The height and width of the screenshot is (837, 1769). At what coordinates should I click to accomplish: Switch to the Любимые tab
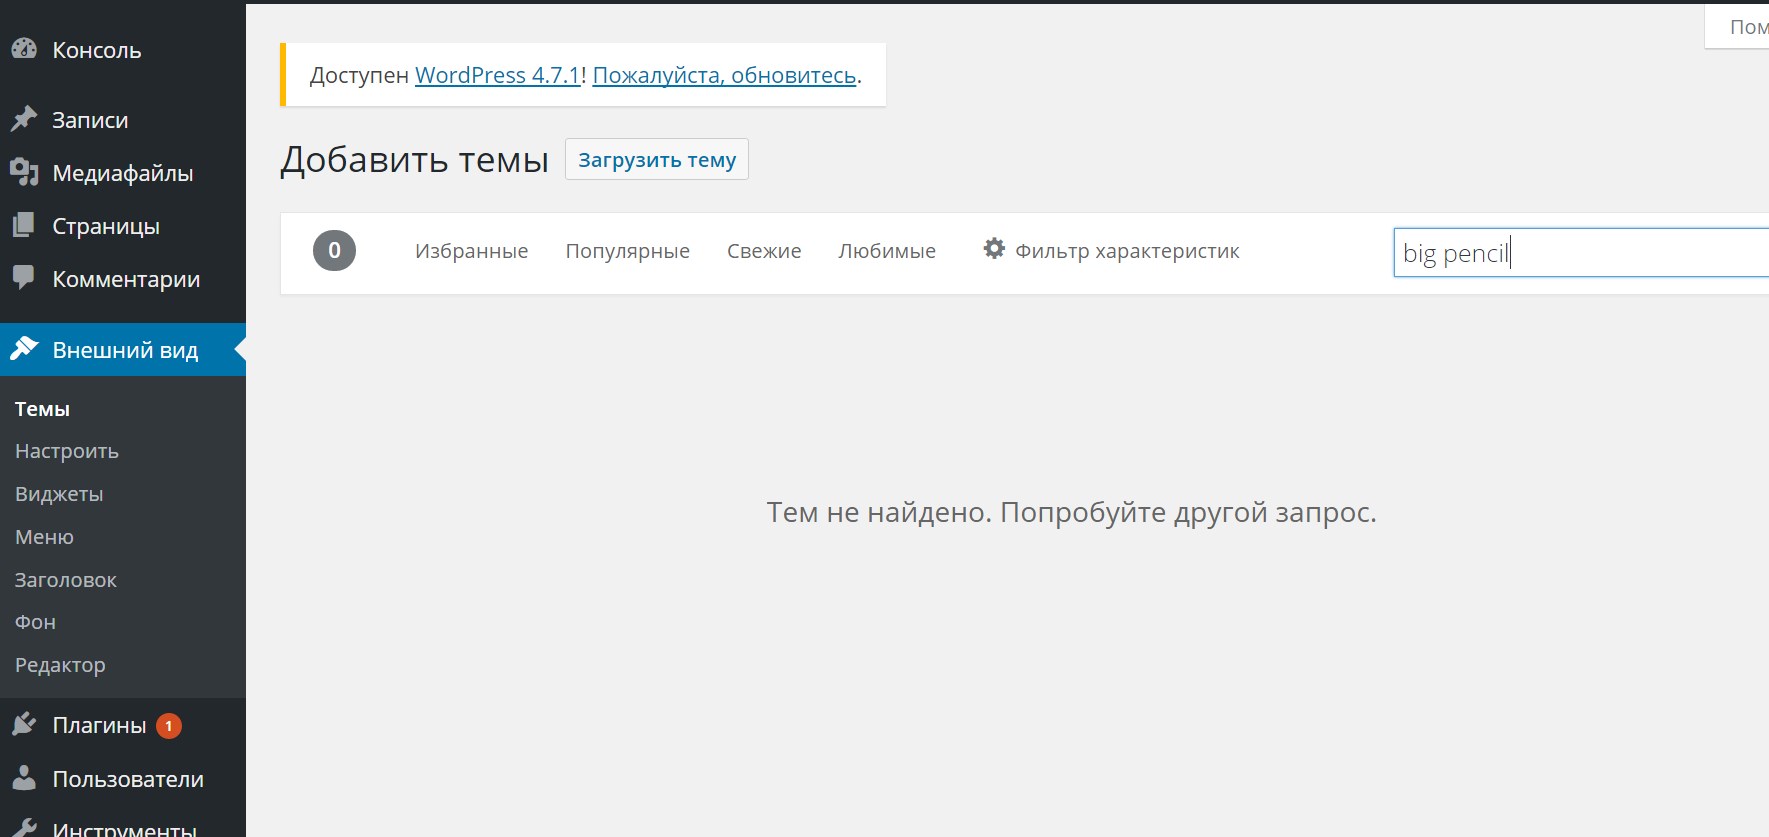pos(887,251)
